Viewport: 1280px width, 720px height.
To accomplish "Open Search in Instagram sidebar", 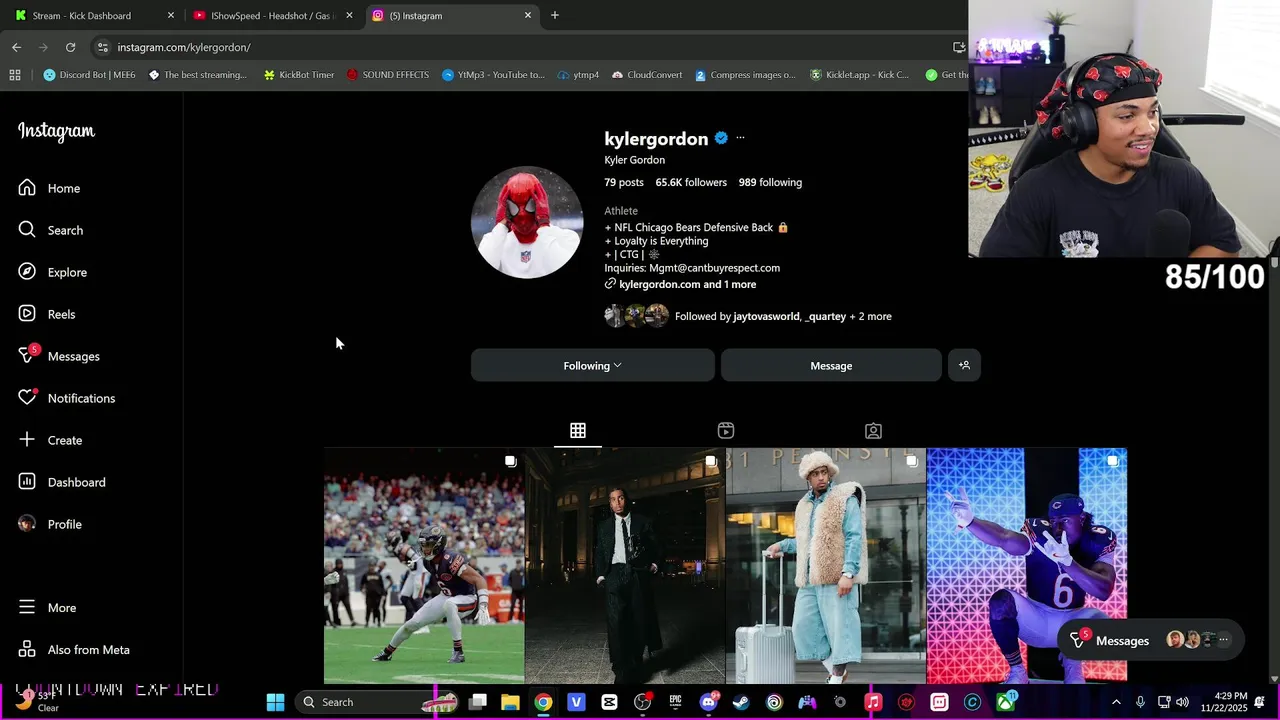I will (52, 230).
